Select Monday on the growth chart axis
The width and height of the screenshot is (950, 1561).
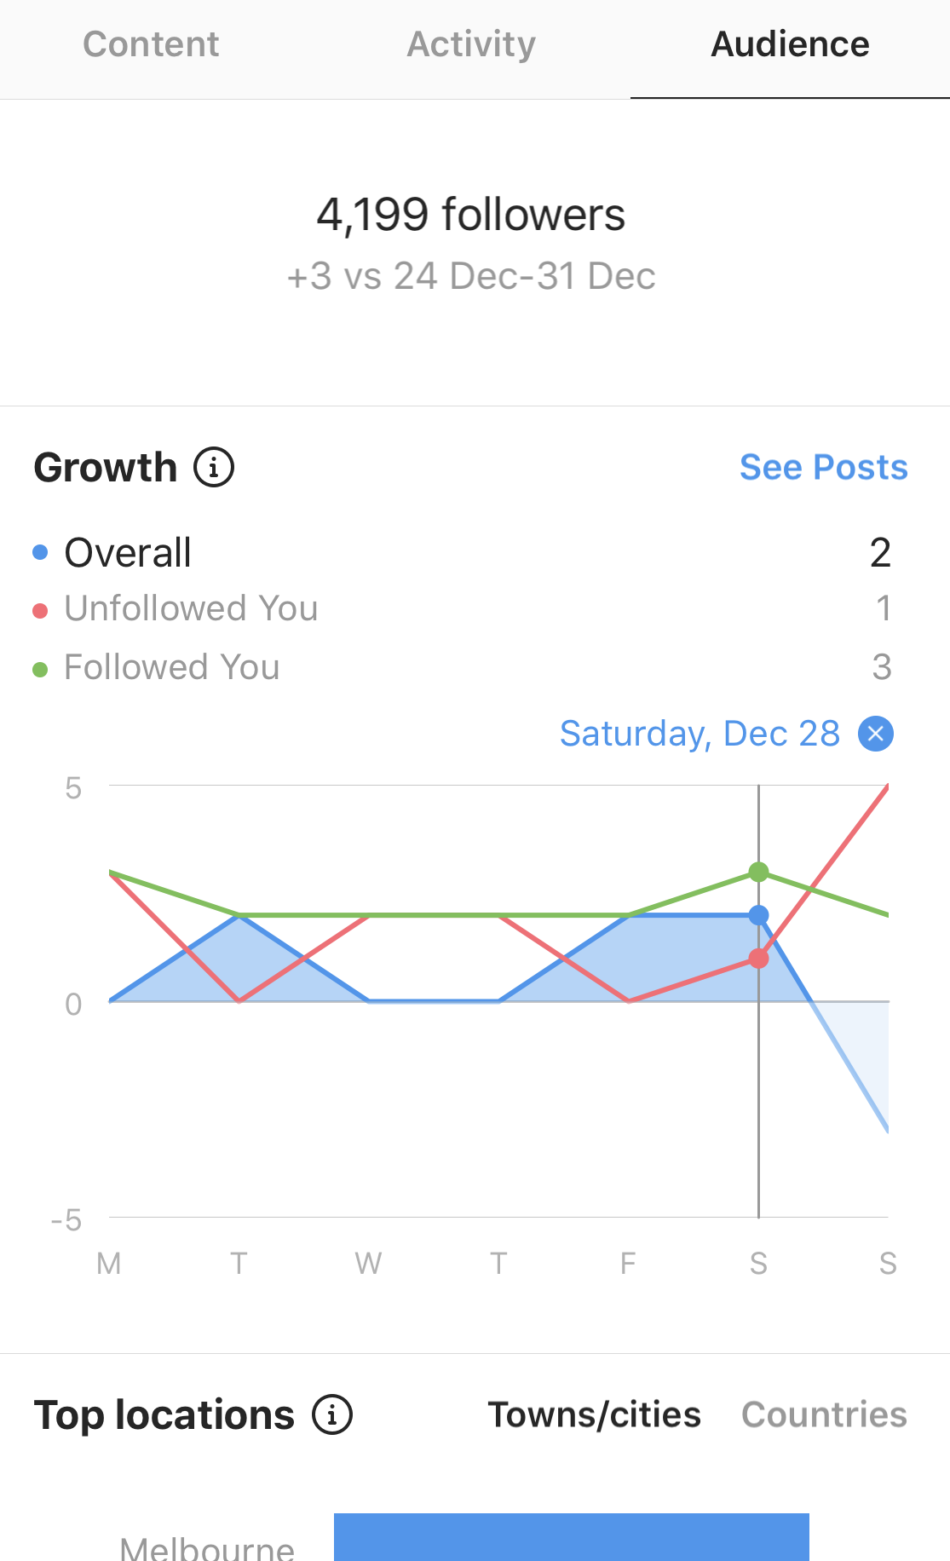pyautogui.click(x=109, y=1263)
